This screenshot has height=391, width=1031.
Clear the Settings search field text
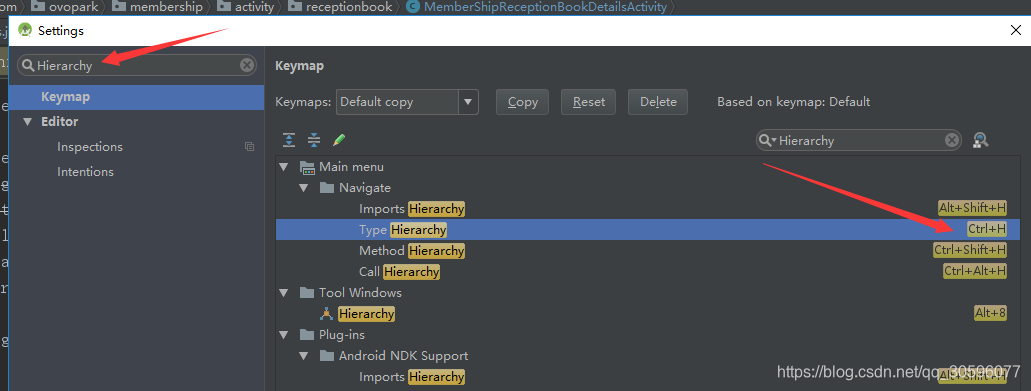tap(247, 65)
